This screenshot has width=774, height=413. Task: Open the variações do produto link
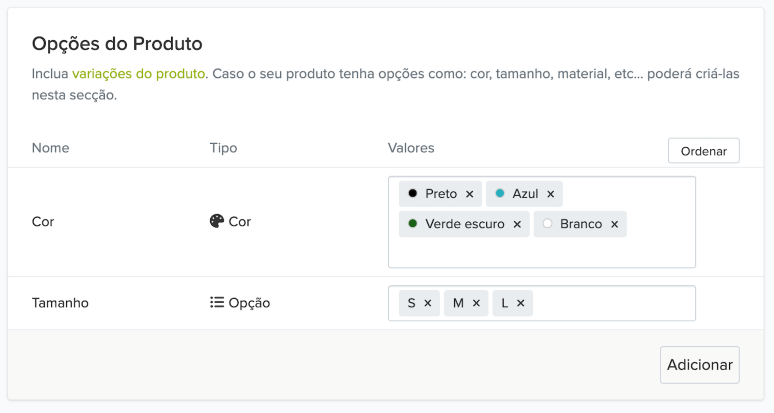point(139,74)
